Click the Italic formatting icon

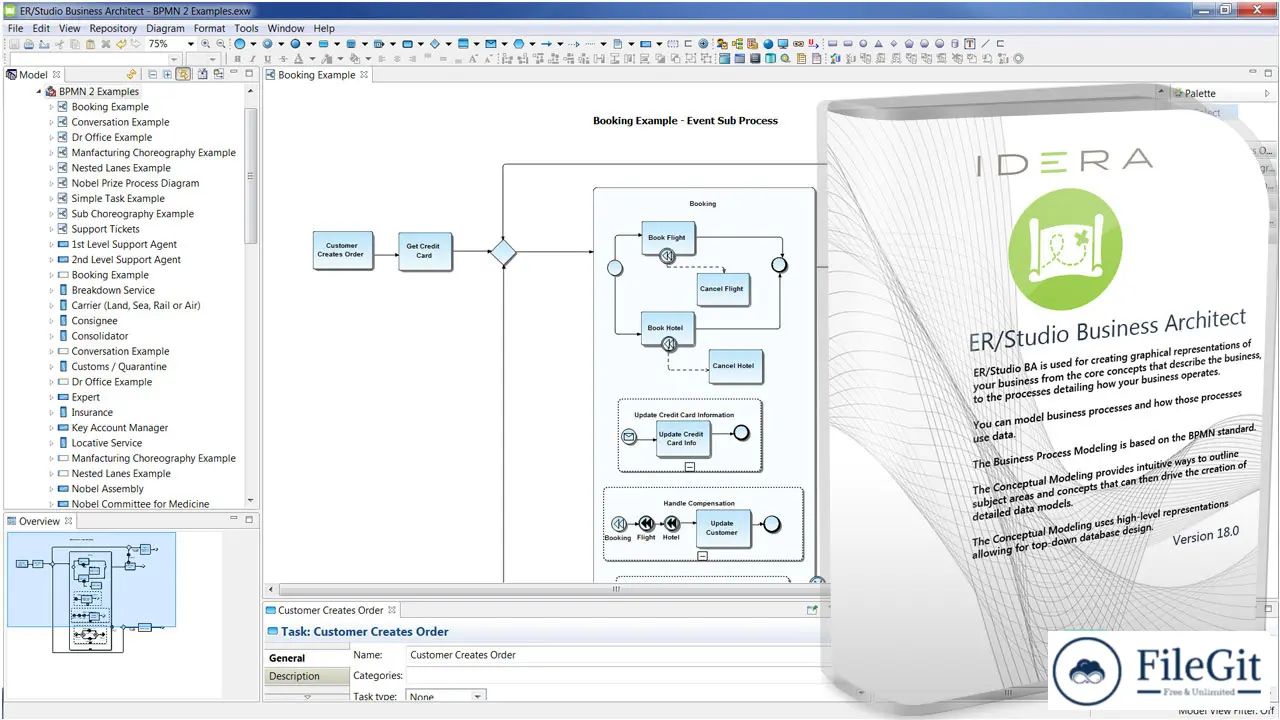252,59
